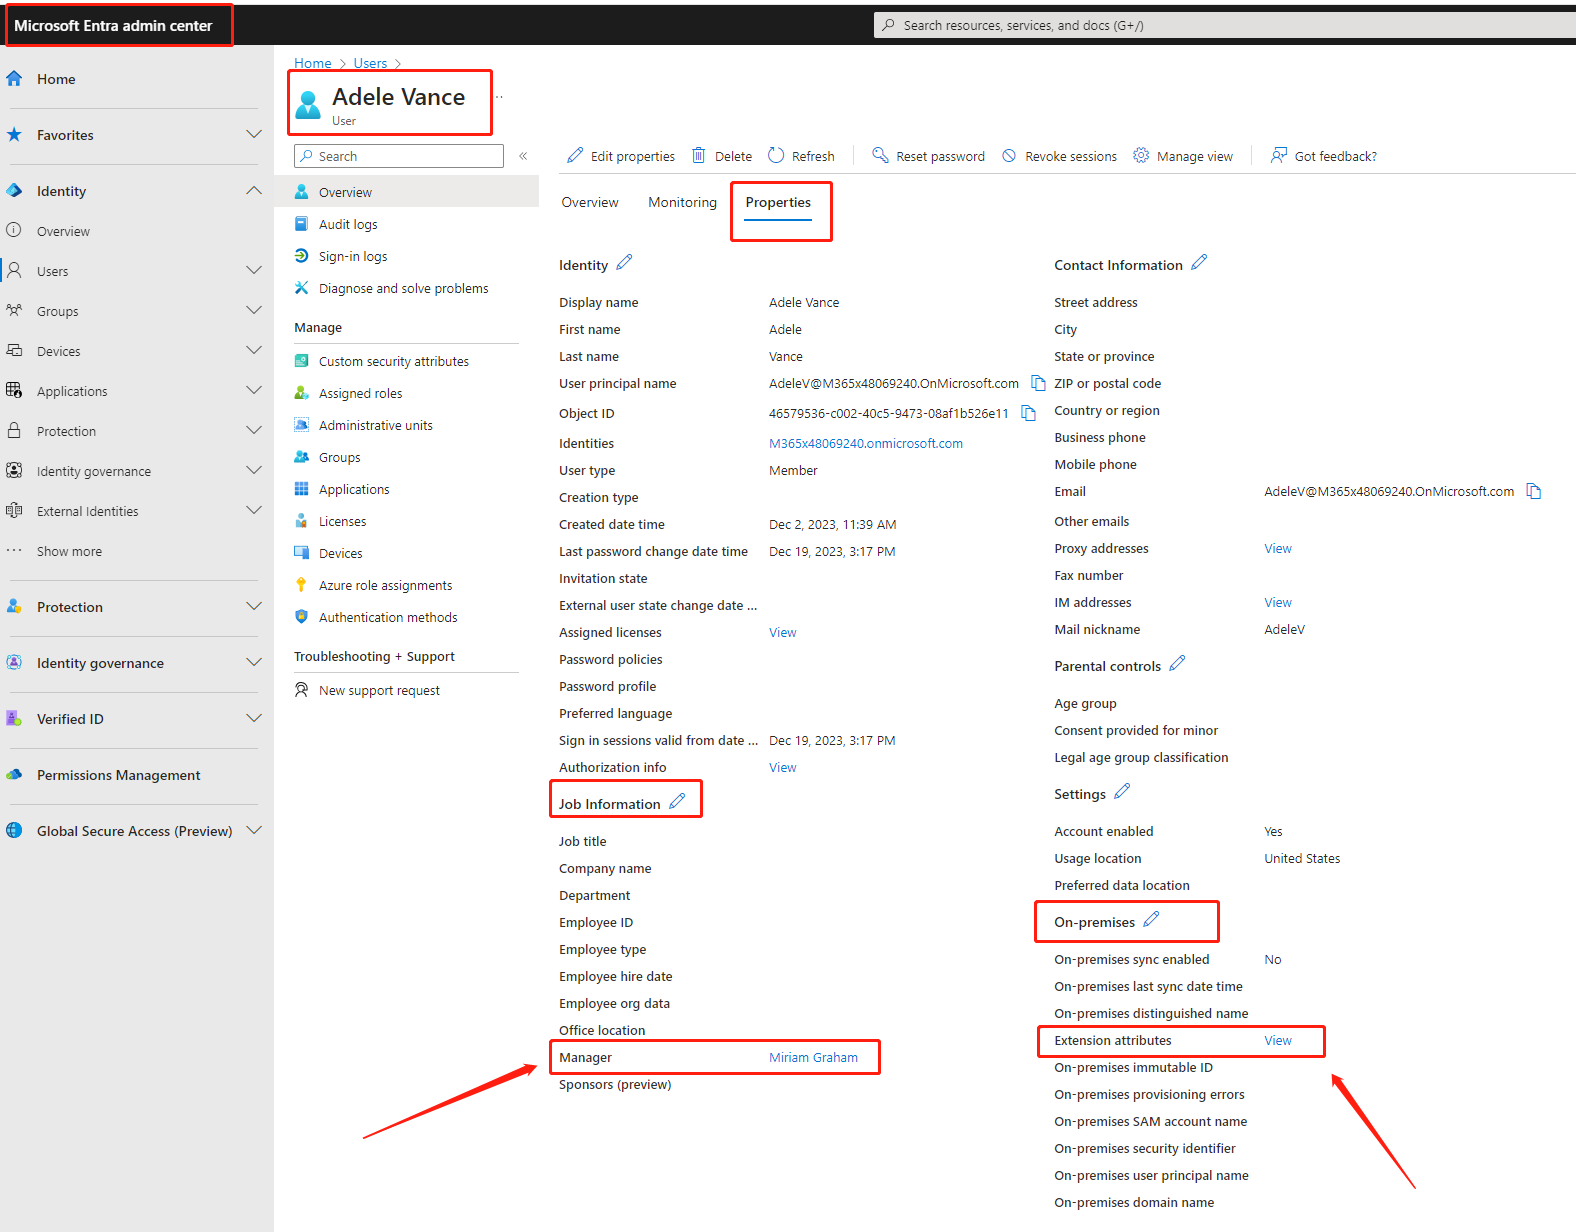
Task: Select the Properties tab
Action: 778,202
